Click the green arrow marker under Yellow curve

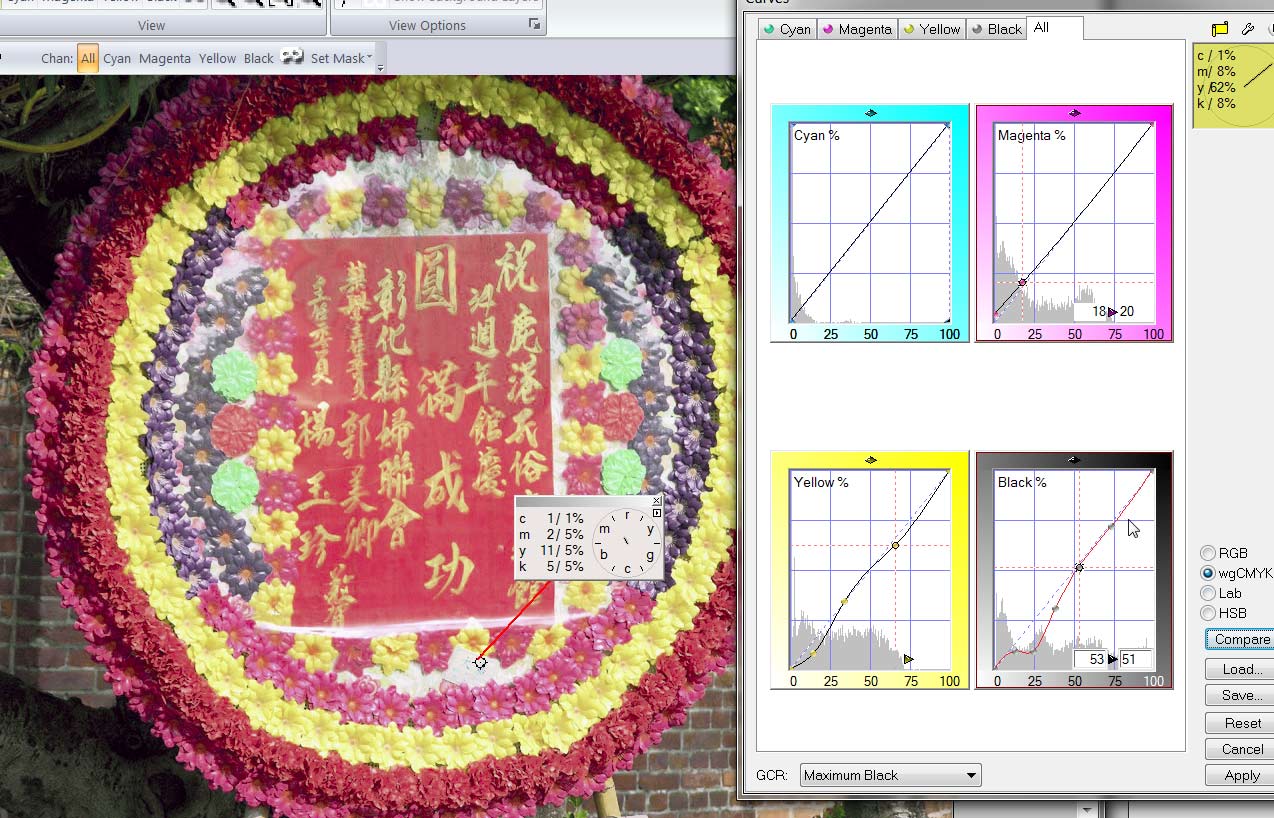pos(908,659)
